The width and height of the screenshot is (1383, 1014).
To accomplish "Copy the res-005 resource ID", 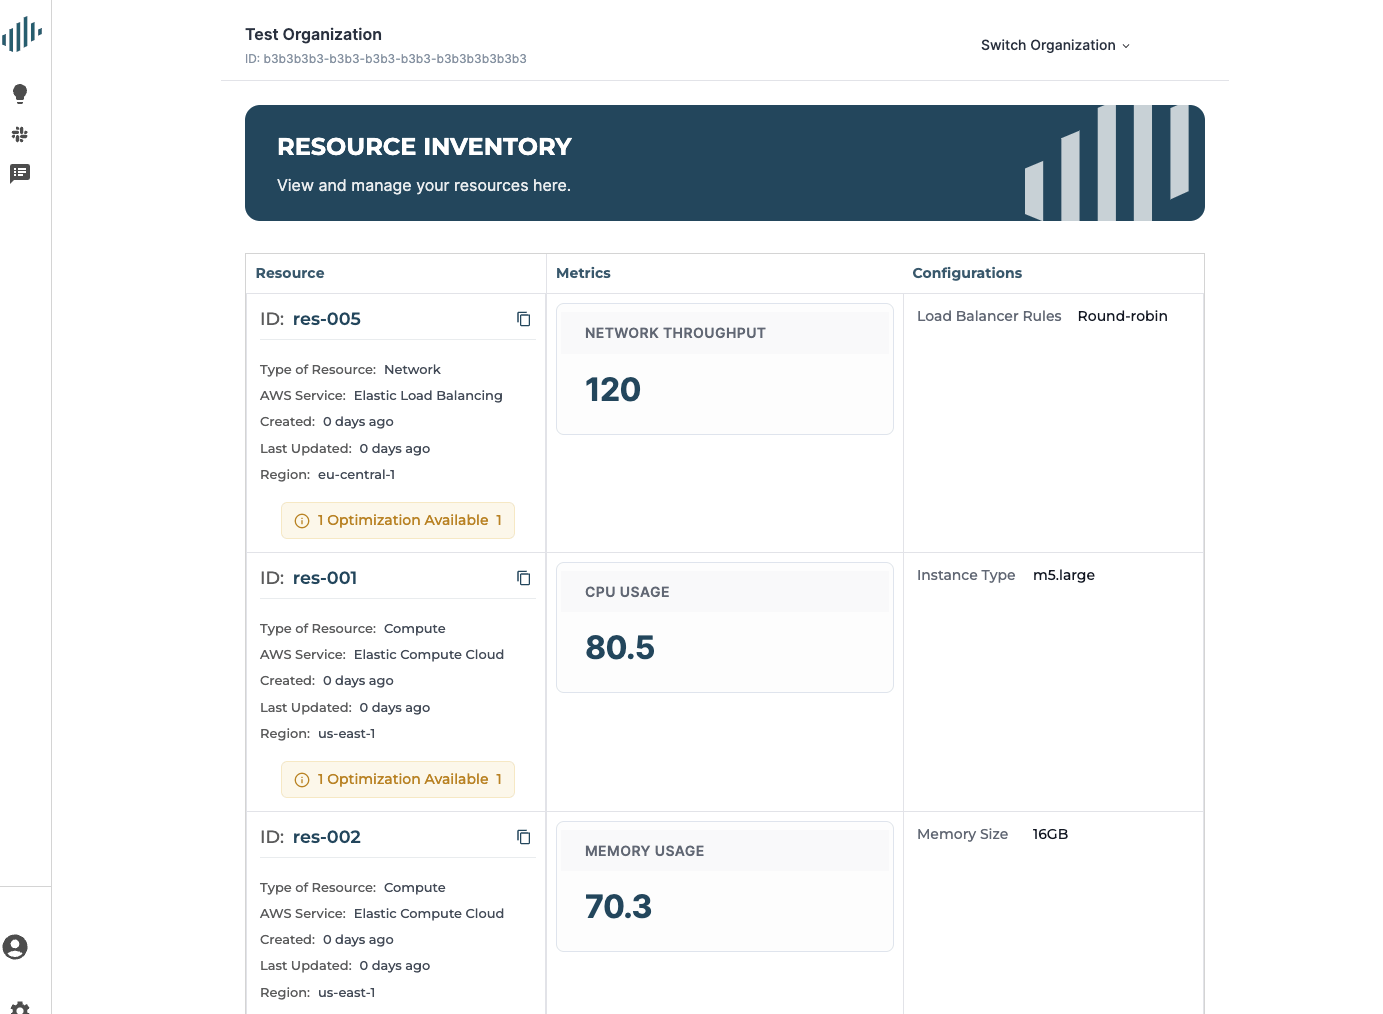I will point(523,319).
